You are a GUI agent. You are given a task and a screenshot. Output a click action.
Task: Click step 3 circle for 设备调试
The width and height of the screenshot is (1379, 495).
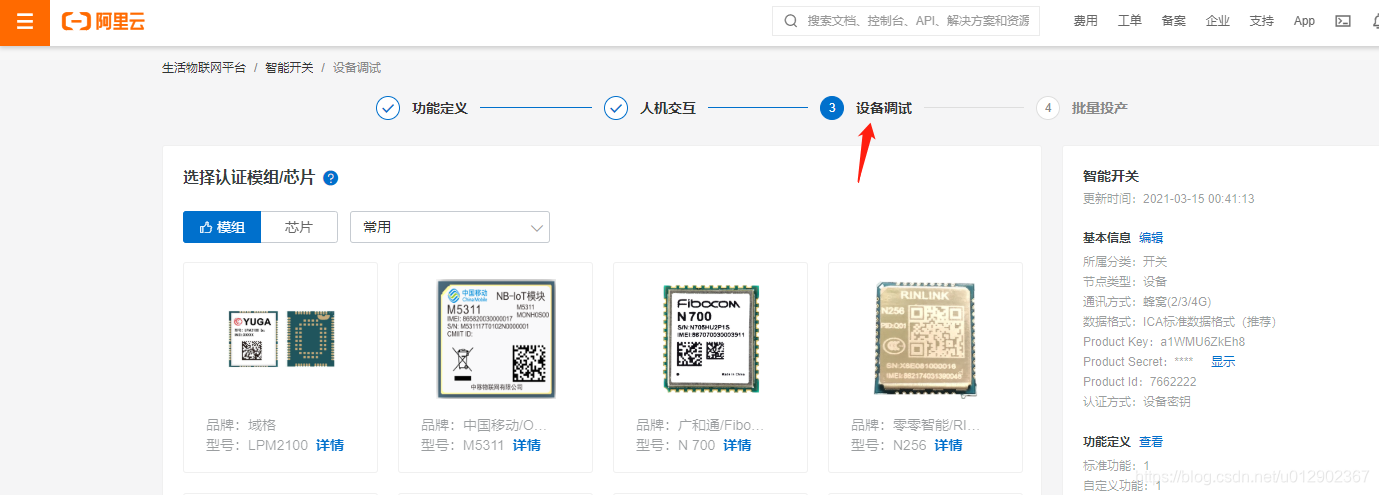(x=832, y=108)
